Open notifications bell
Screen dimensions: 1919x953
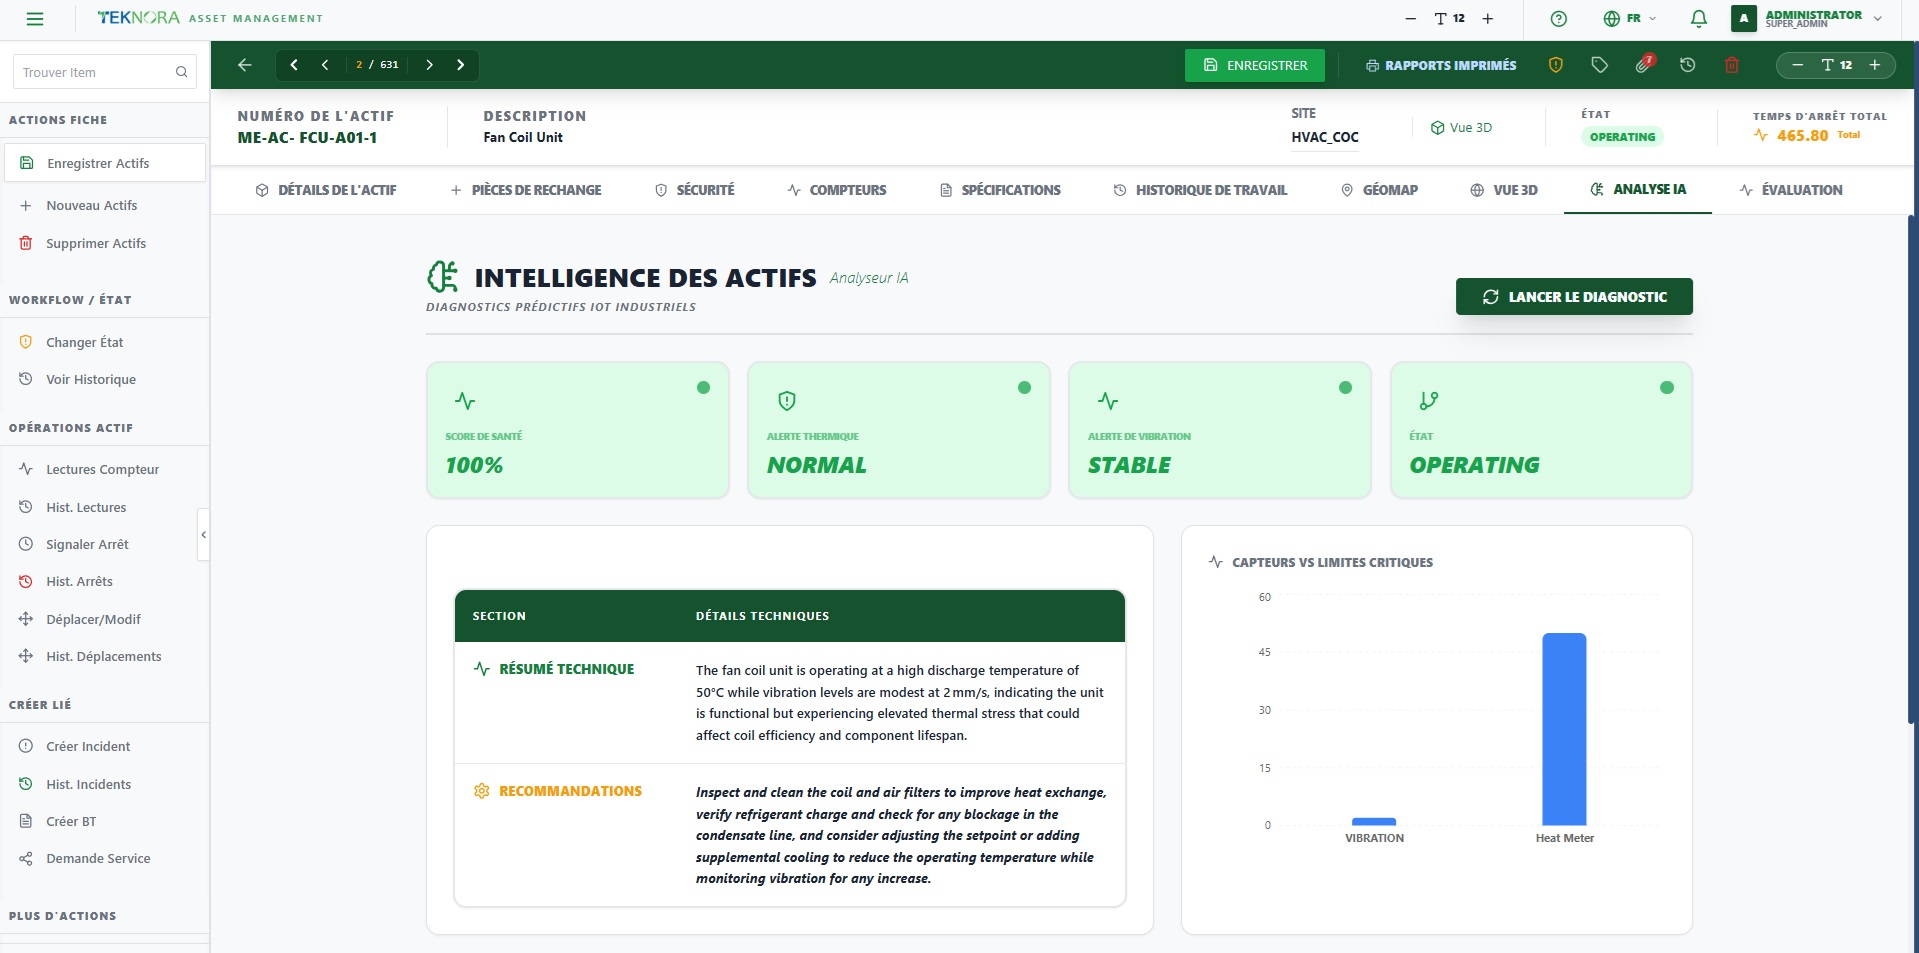pyautogui.click(x=1698, y=19)
